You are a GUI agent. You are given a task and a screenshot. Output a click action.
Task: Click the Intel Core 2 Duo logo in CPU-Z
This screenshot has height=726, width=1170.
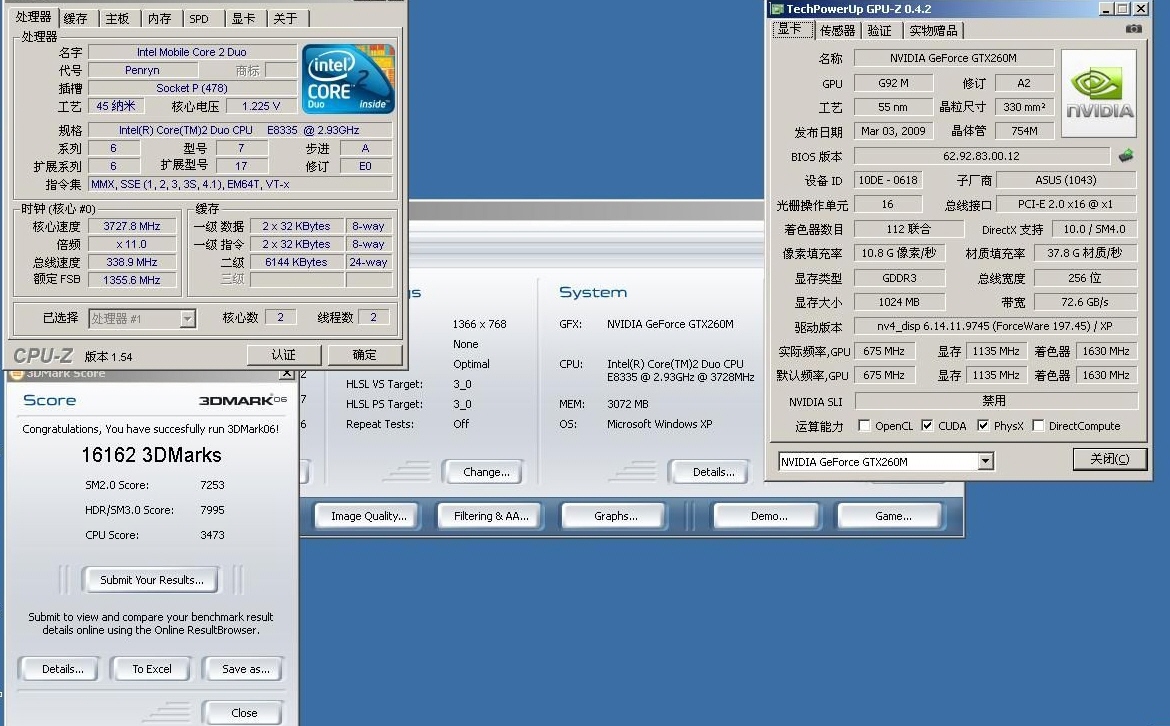(348, 78)
